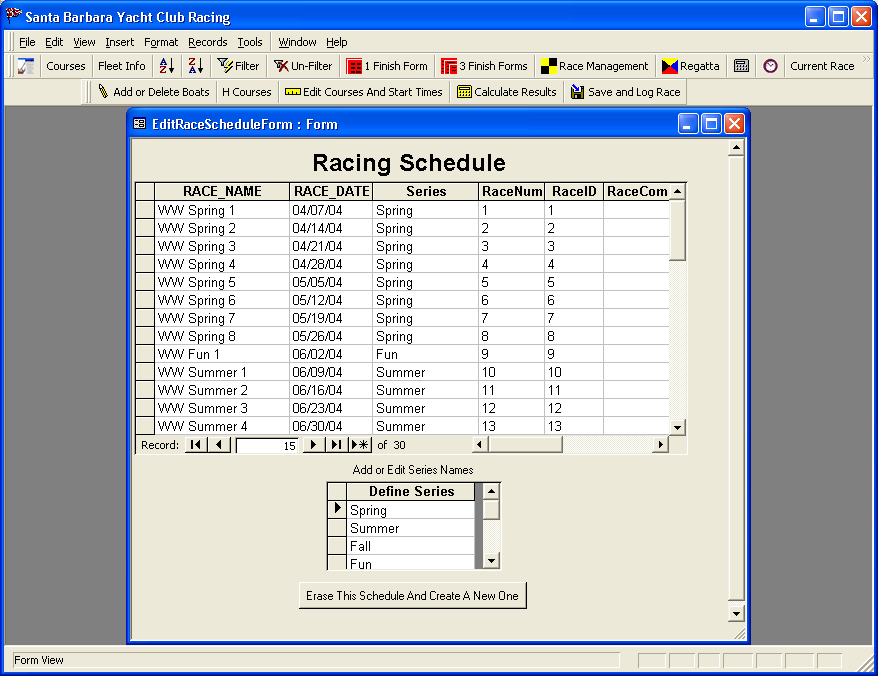Click the clock icon in toolbar
Image resolution: width=878 pixels, height=676 pixels.
pos(770,66)
